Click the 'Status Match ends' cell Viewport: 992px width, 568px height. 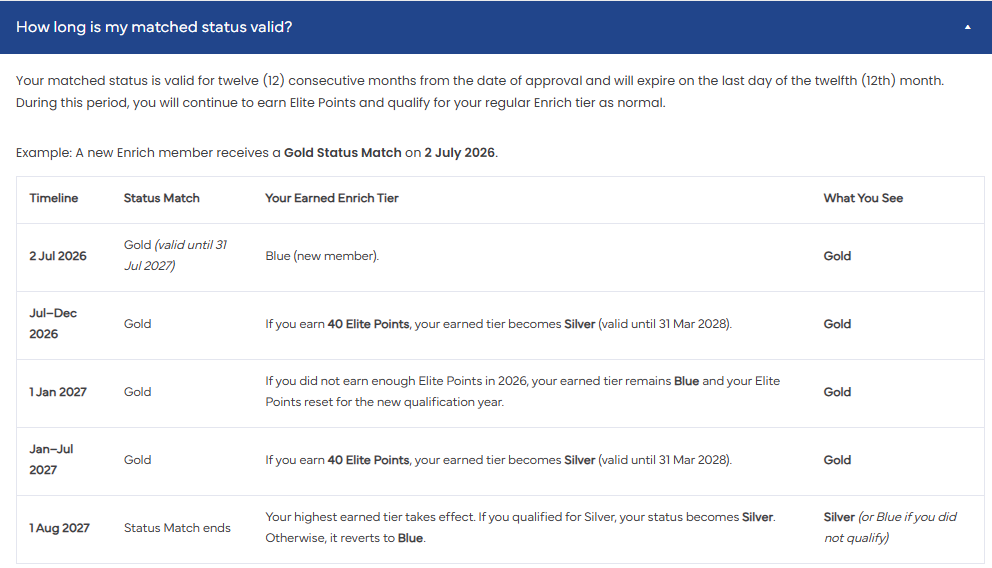tap(177, 528)
